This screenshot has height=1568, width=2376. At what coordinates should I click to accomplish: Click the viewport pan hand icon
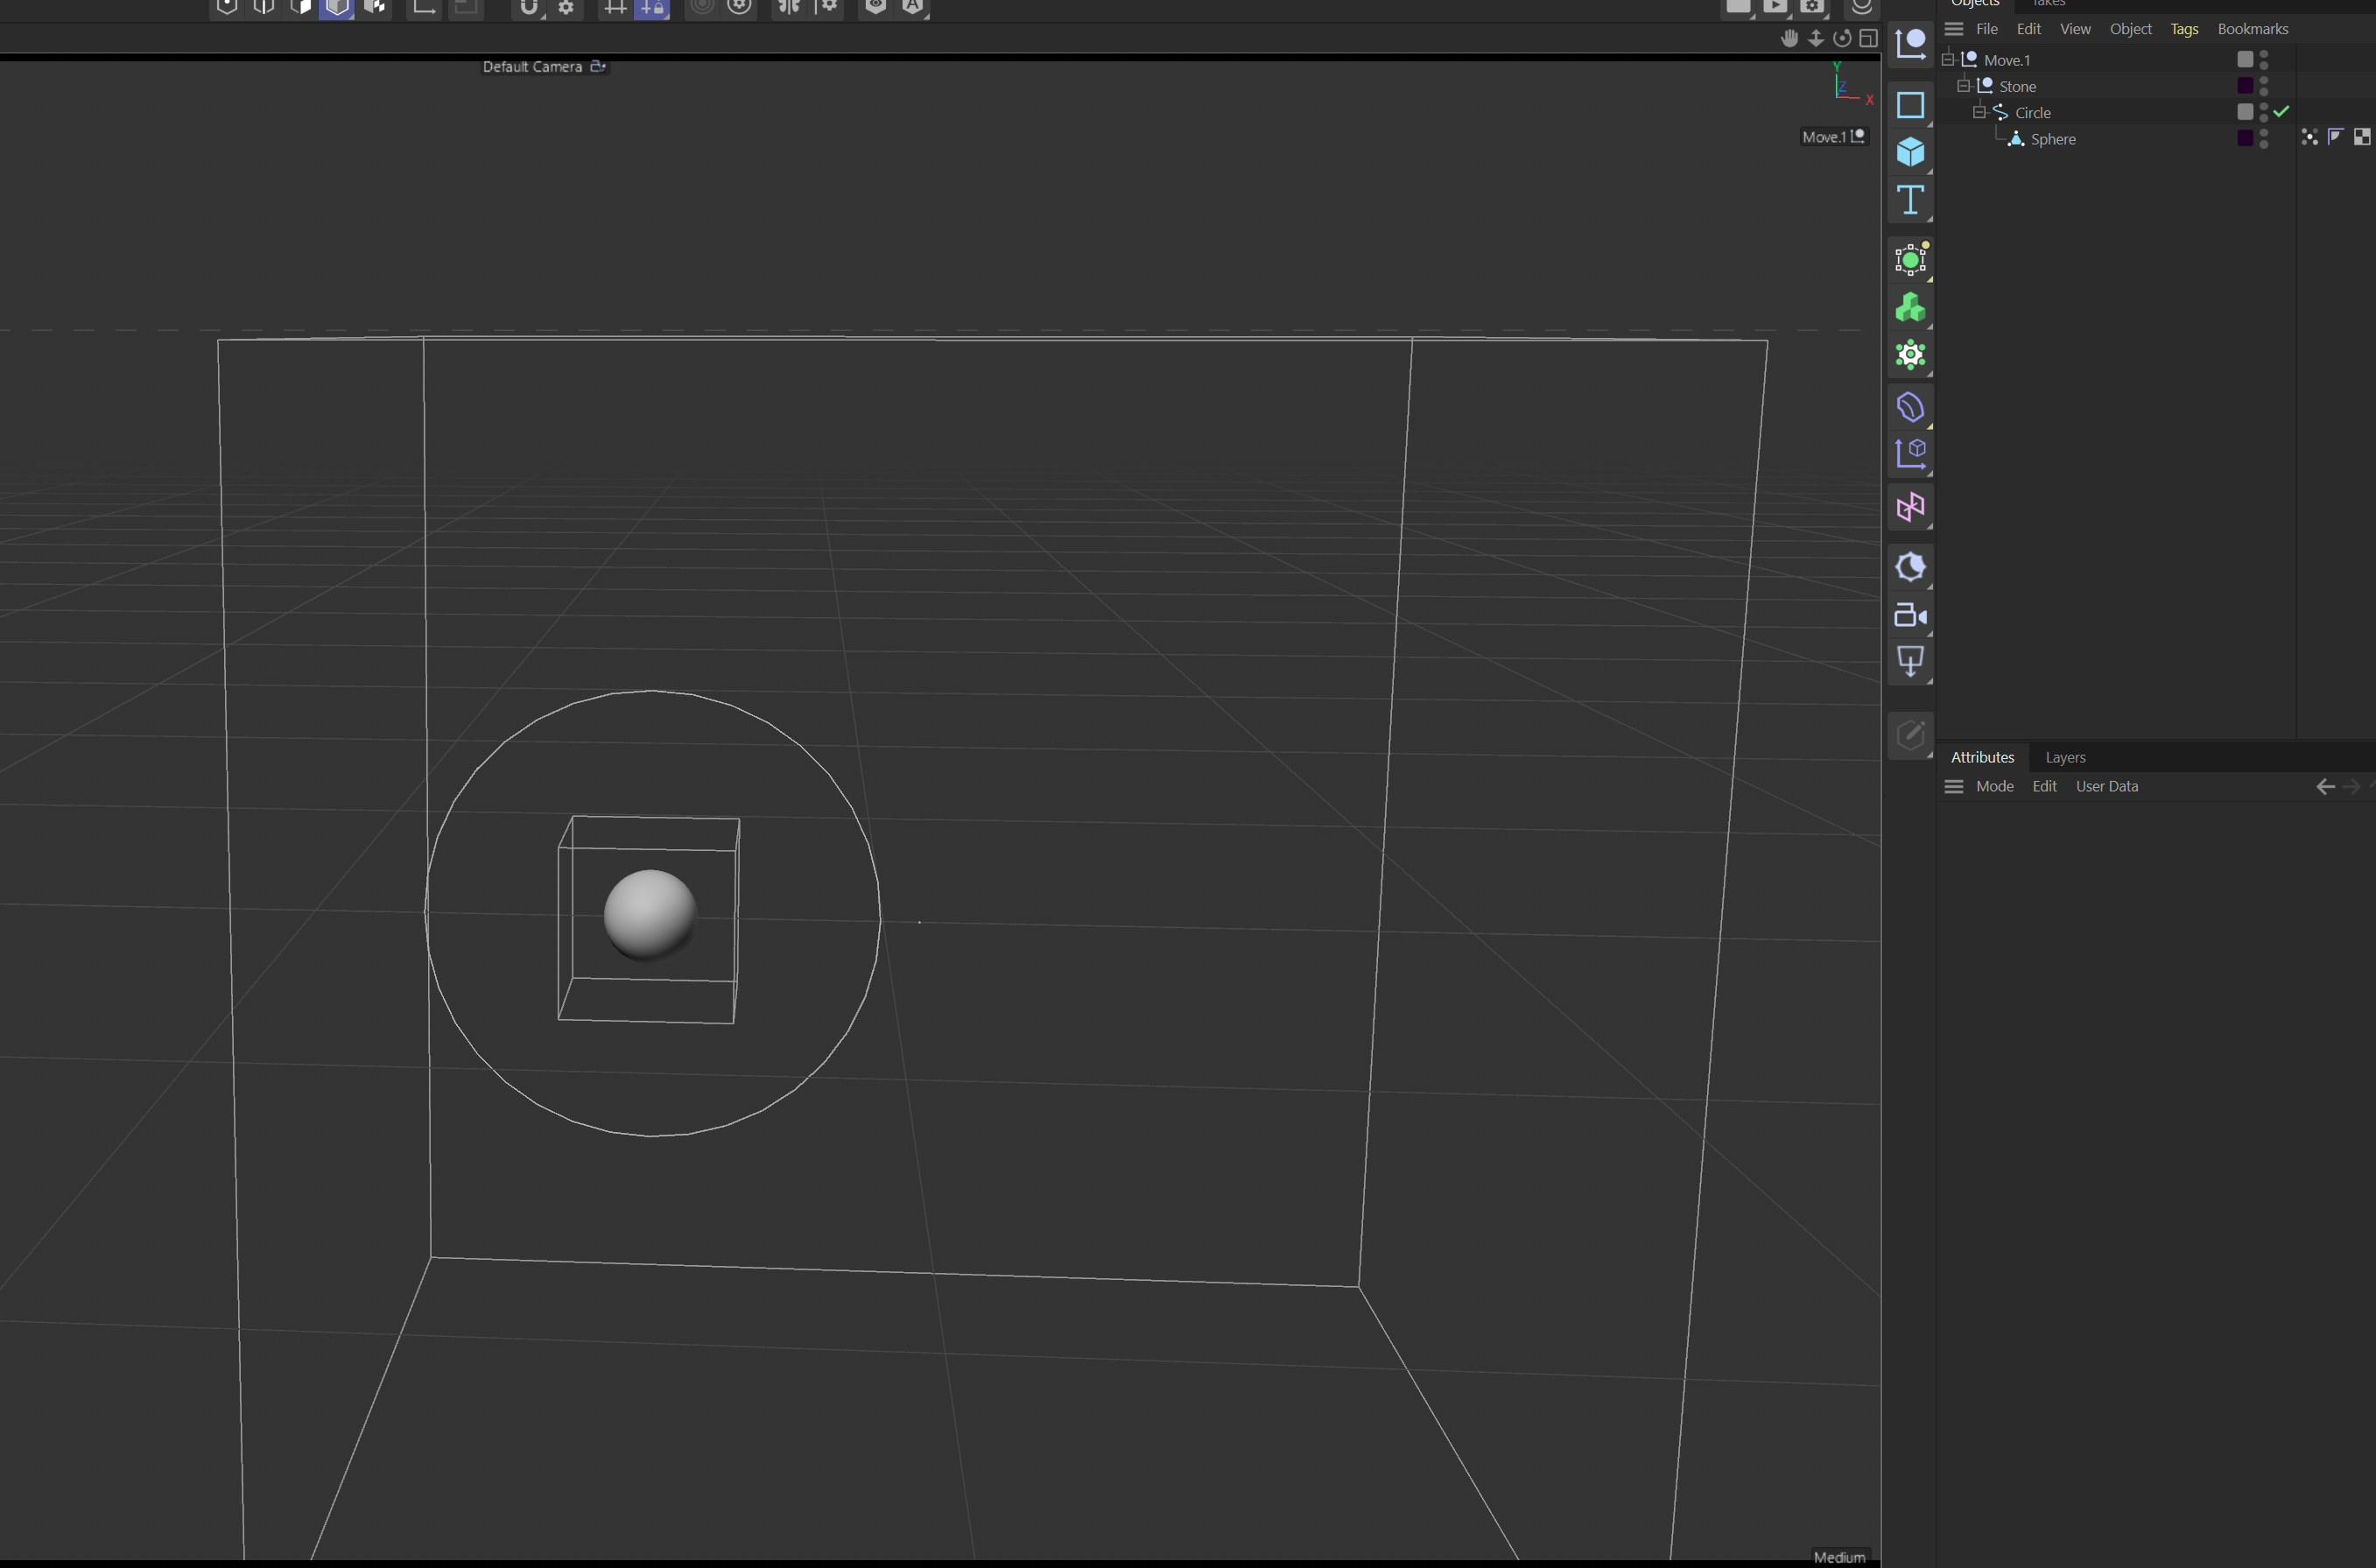pos(1790,38)
